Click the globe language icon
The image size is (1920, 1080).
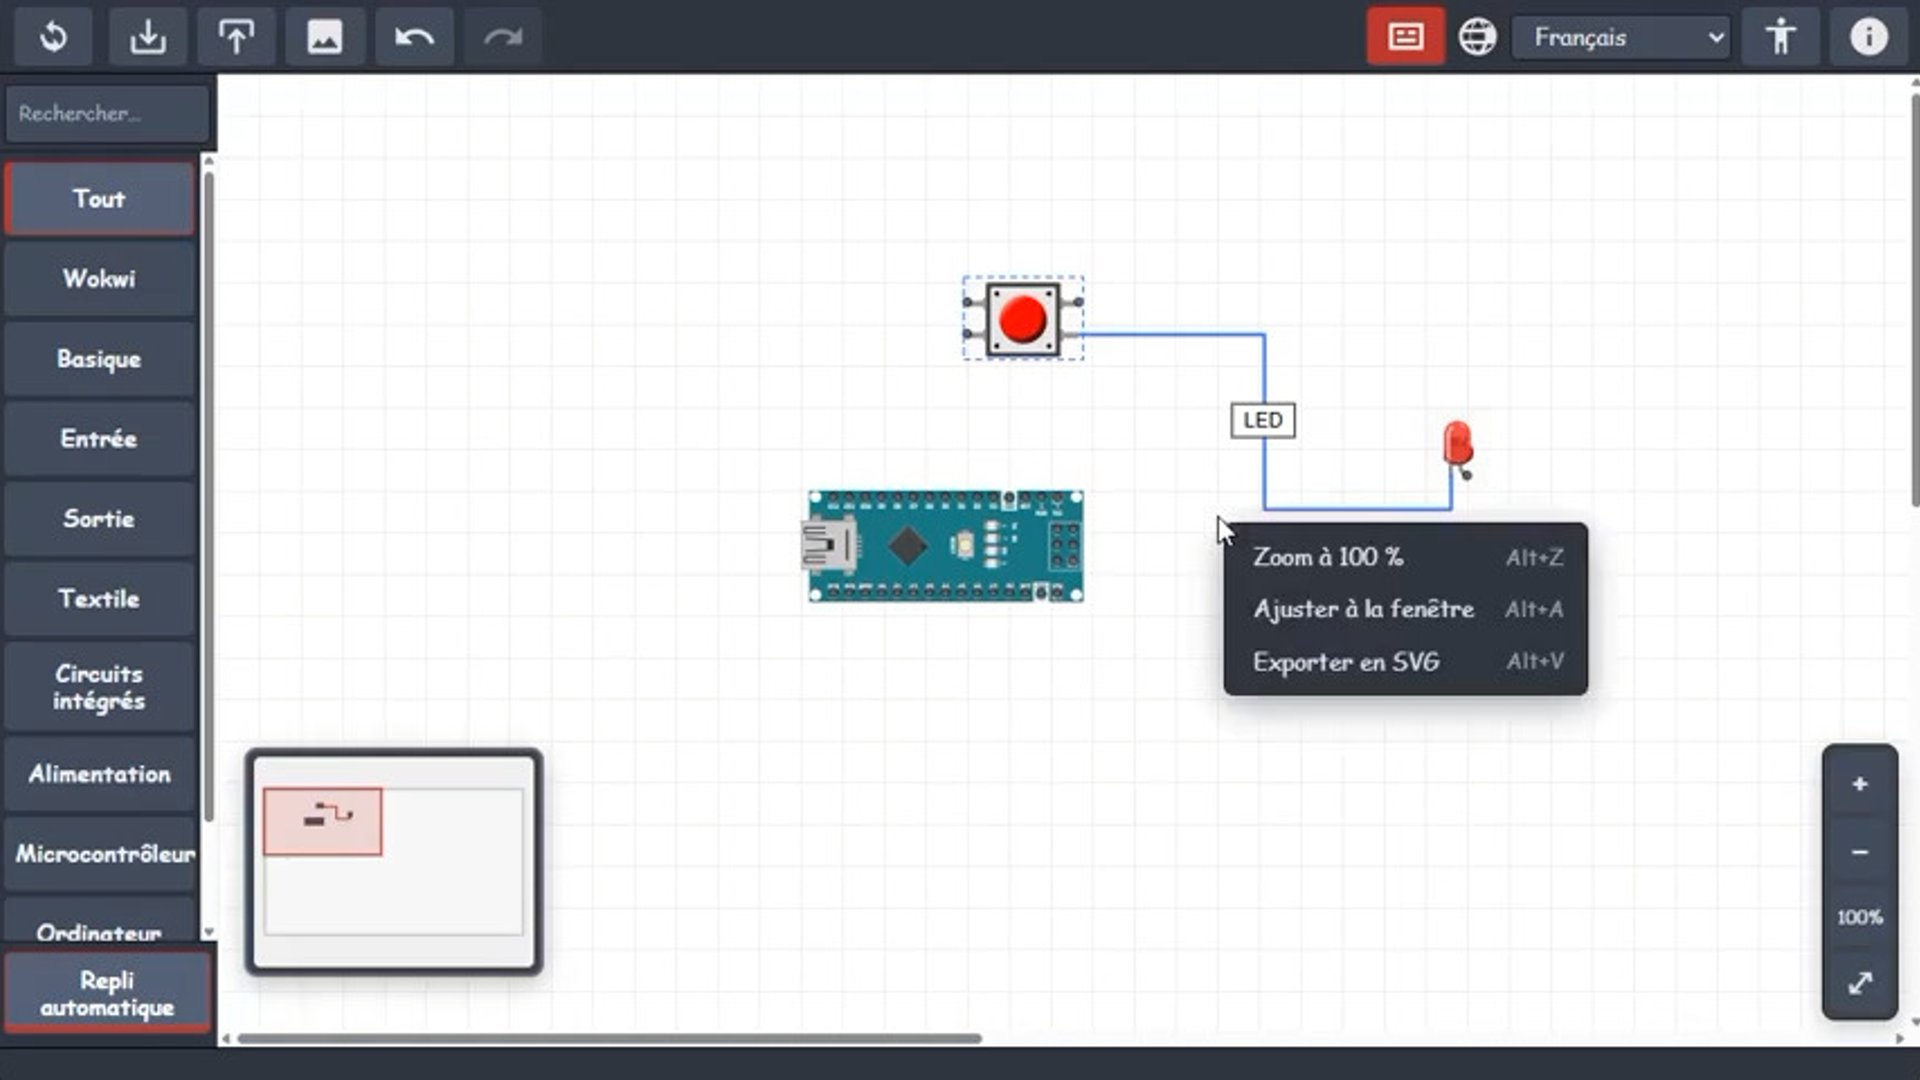click(x=1477, y=37)
